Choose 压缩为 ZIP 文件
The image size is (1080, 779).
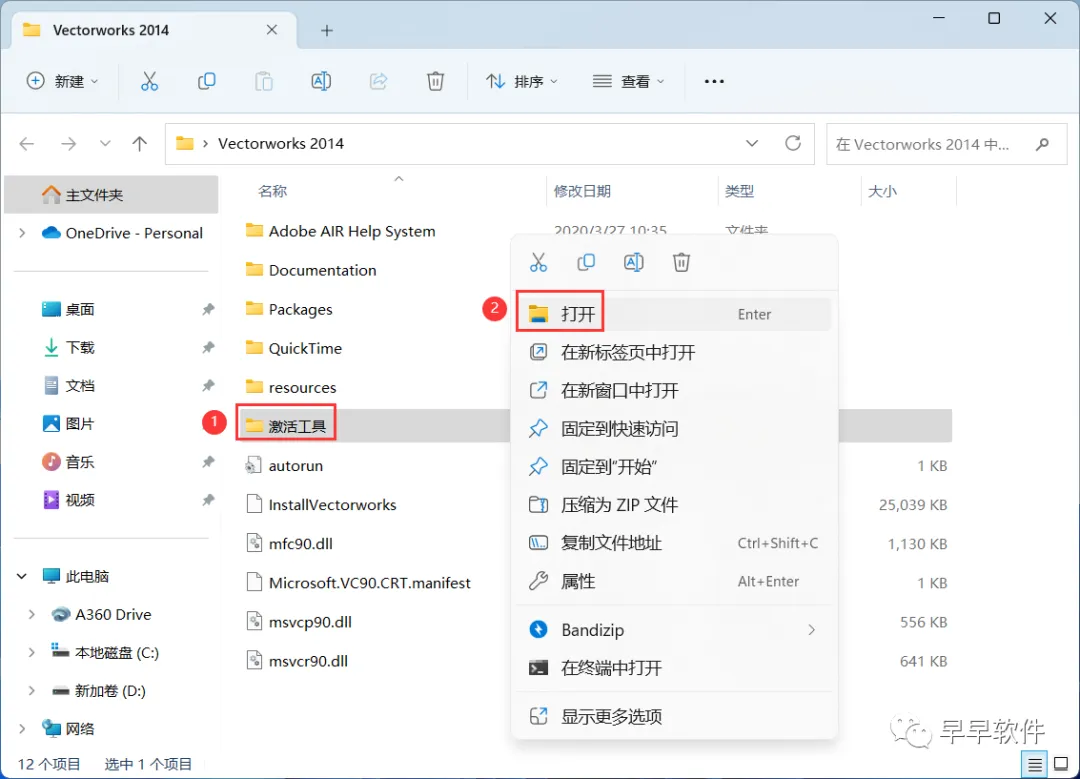674,505
